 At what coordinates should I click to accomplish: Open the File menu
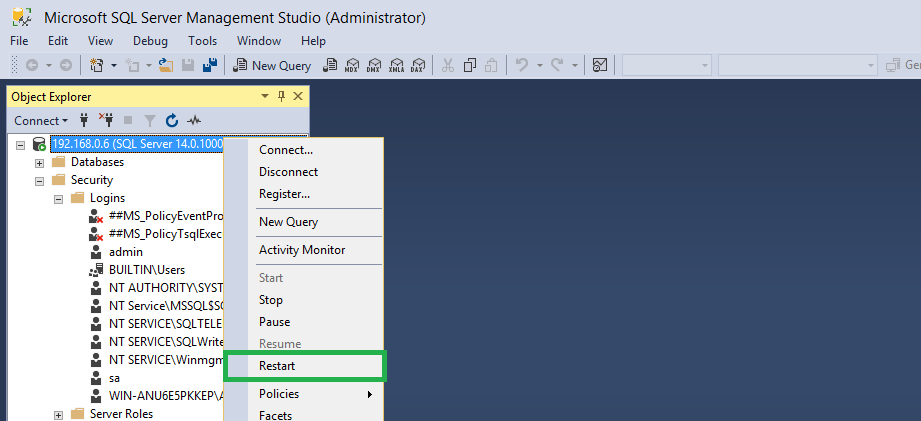(x=19, y=41)
